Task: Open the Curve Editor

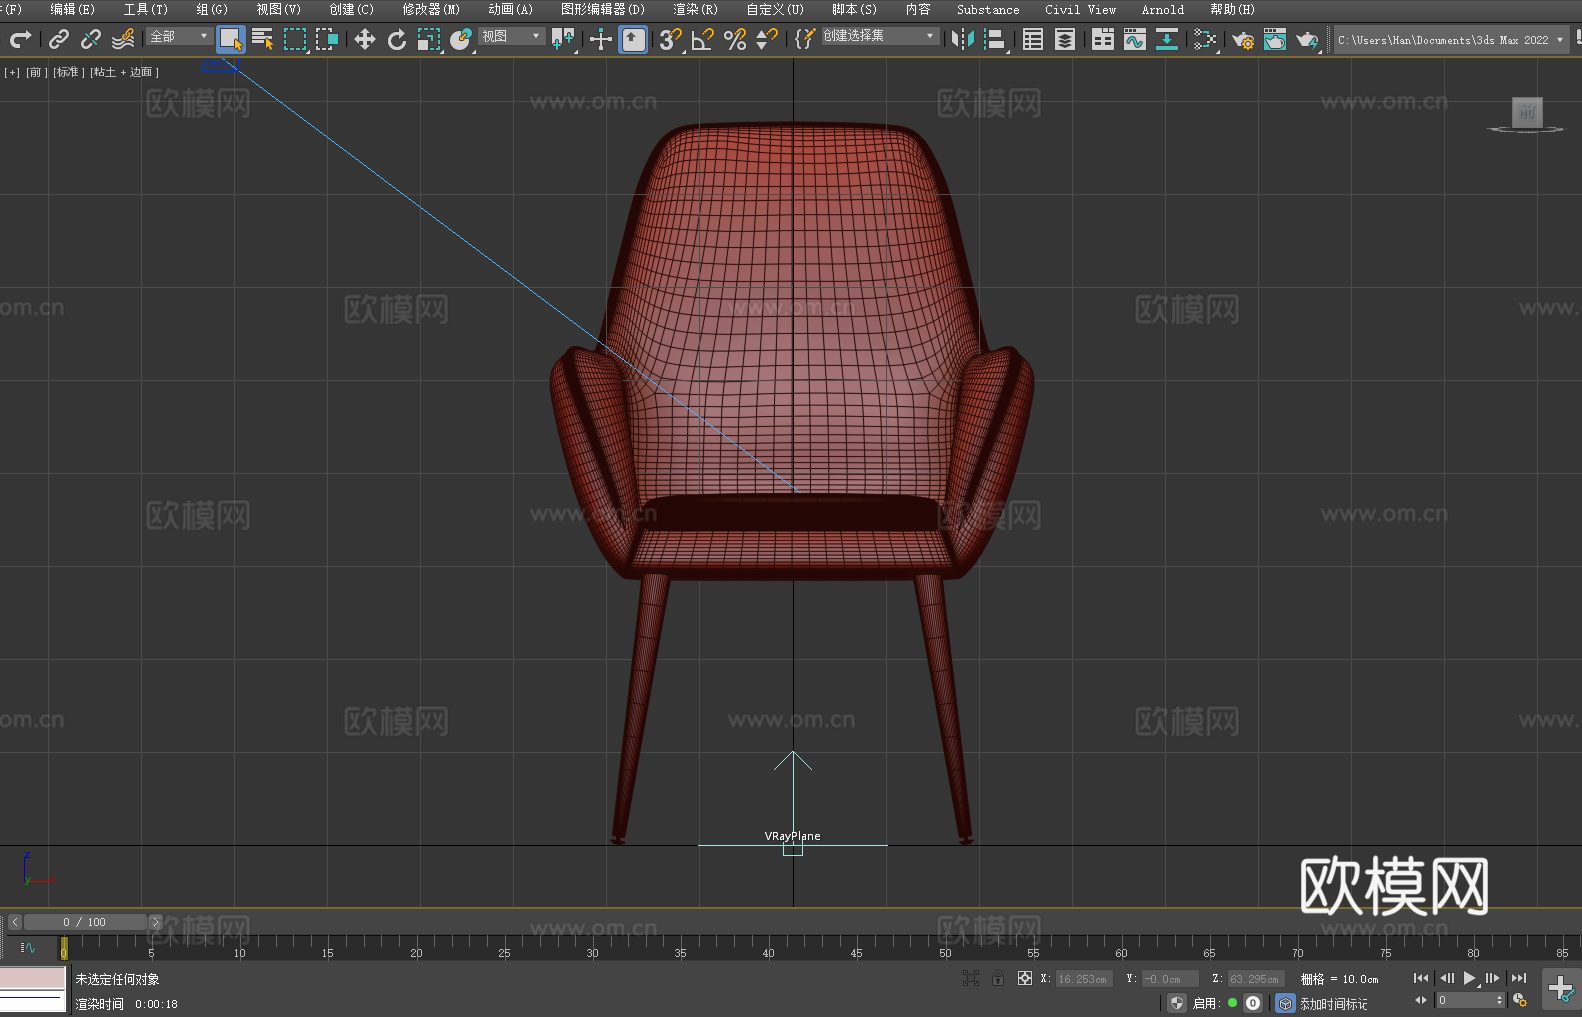Action: tap(1135, 39)
